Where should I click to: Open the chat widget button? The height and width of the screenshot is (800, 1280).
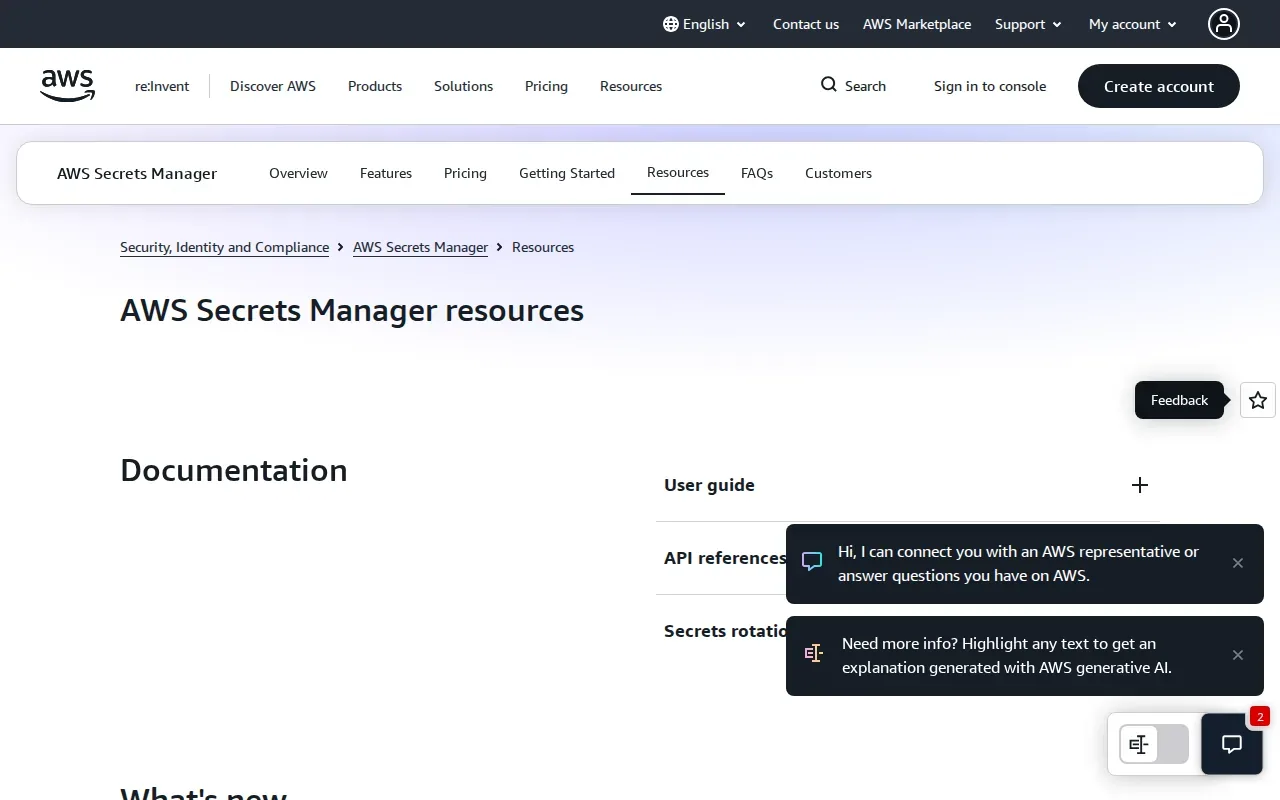pyautogui.click(x=1232, y=744)
